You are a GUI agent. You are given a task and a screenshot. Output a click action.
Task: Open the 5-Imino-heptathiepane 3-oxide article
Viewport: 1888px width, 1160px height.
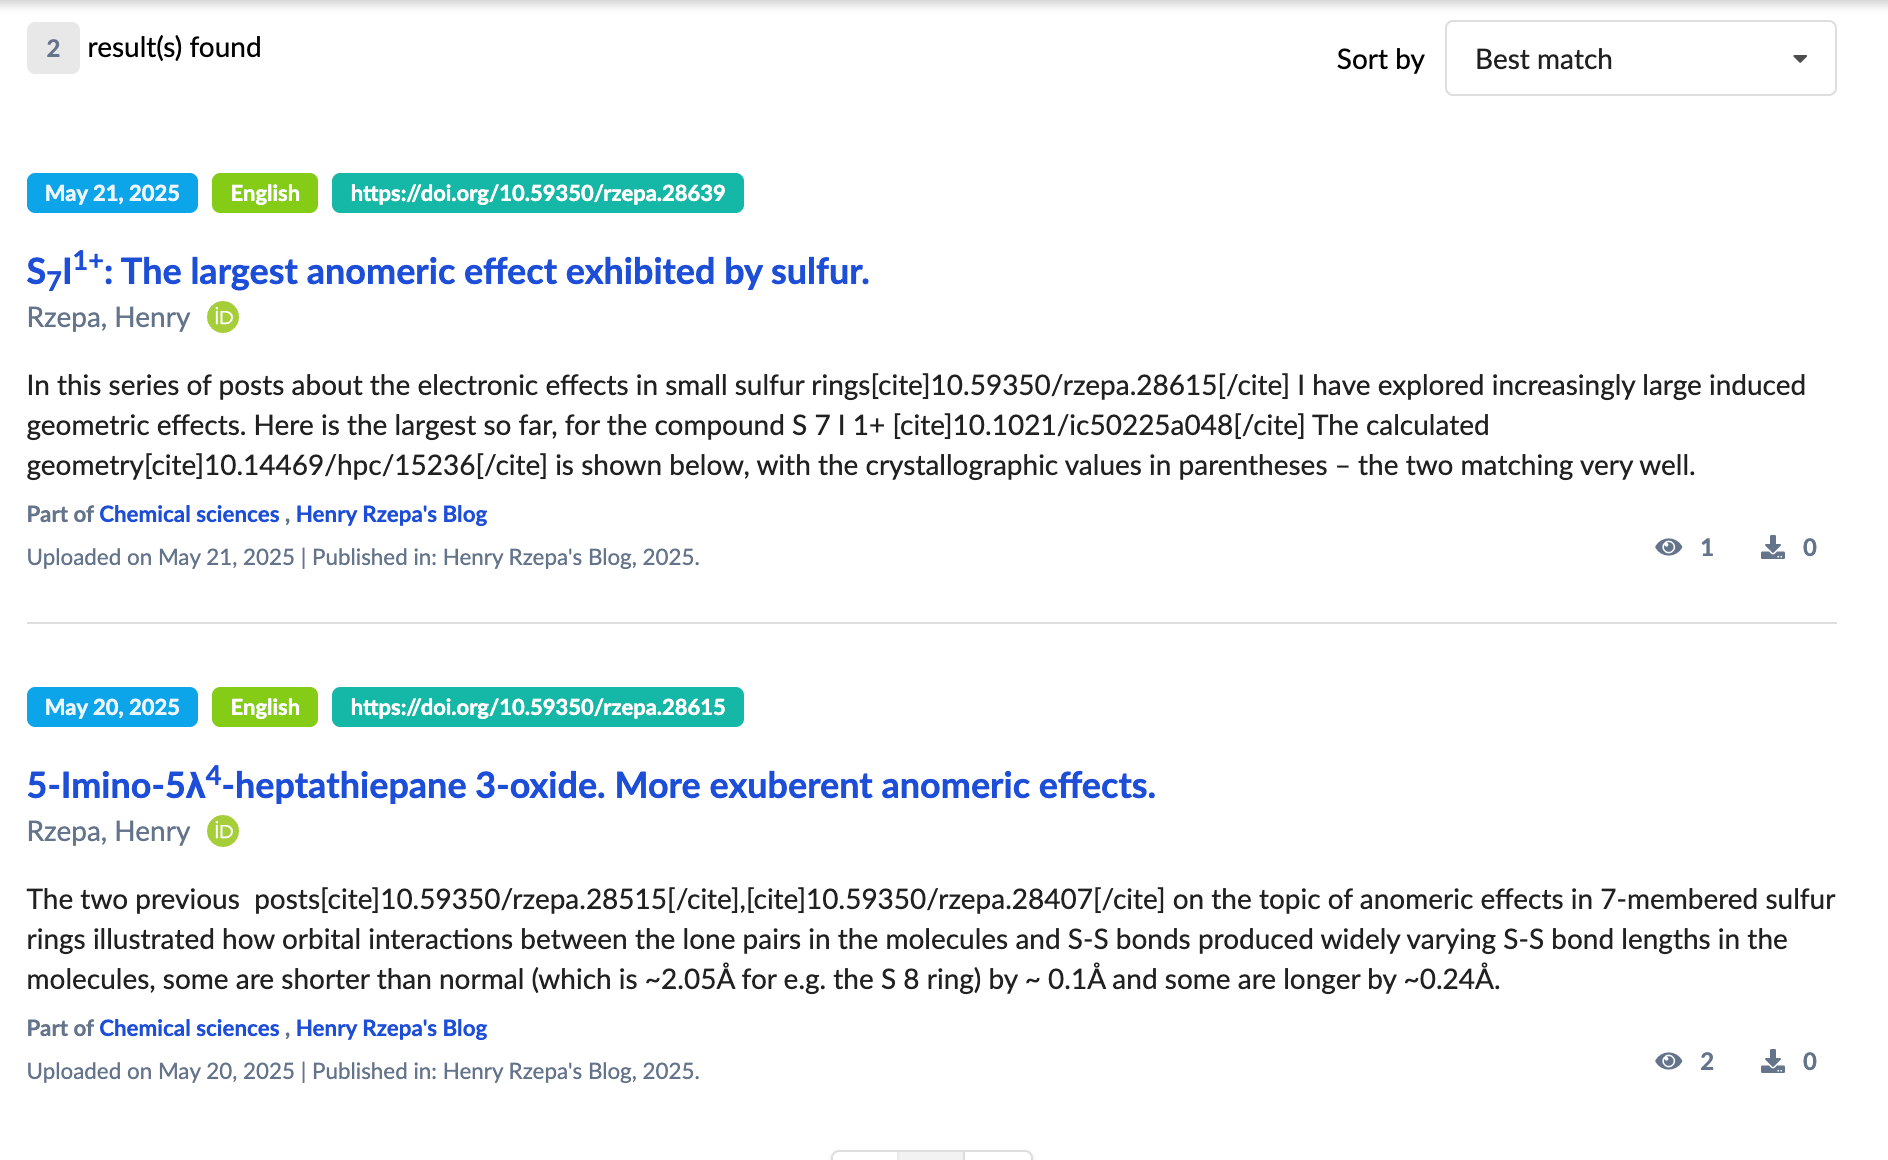[591, 786]
